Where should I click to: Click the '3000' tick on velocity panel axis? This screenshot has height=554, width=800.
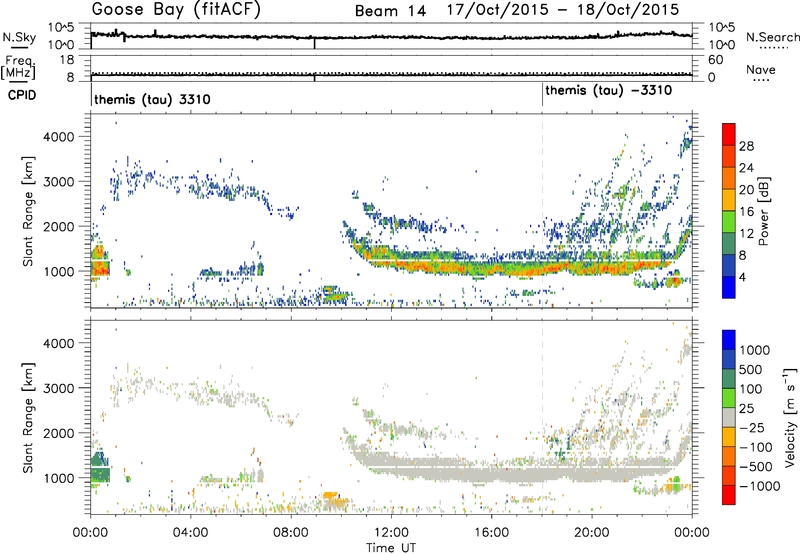pos(59,388)
